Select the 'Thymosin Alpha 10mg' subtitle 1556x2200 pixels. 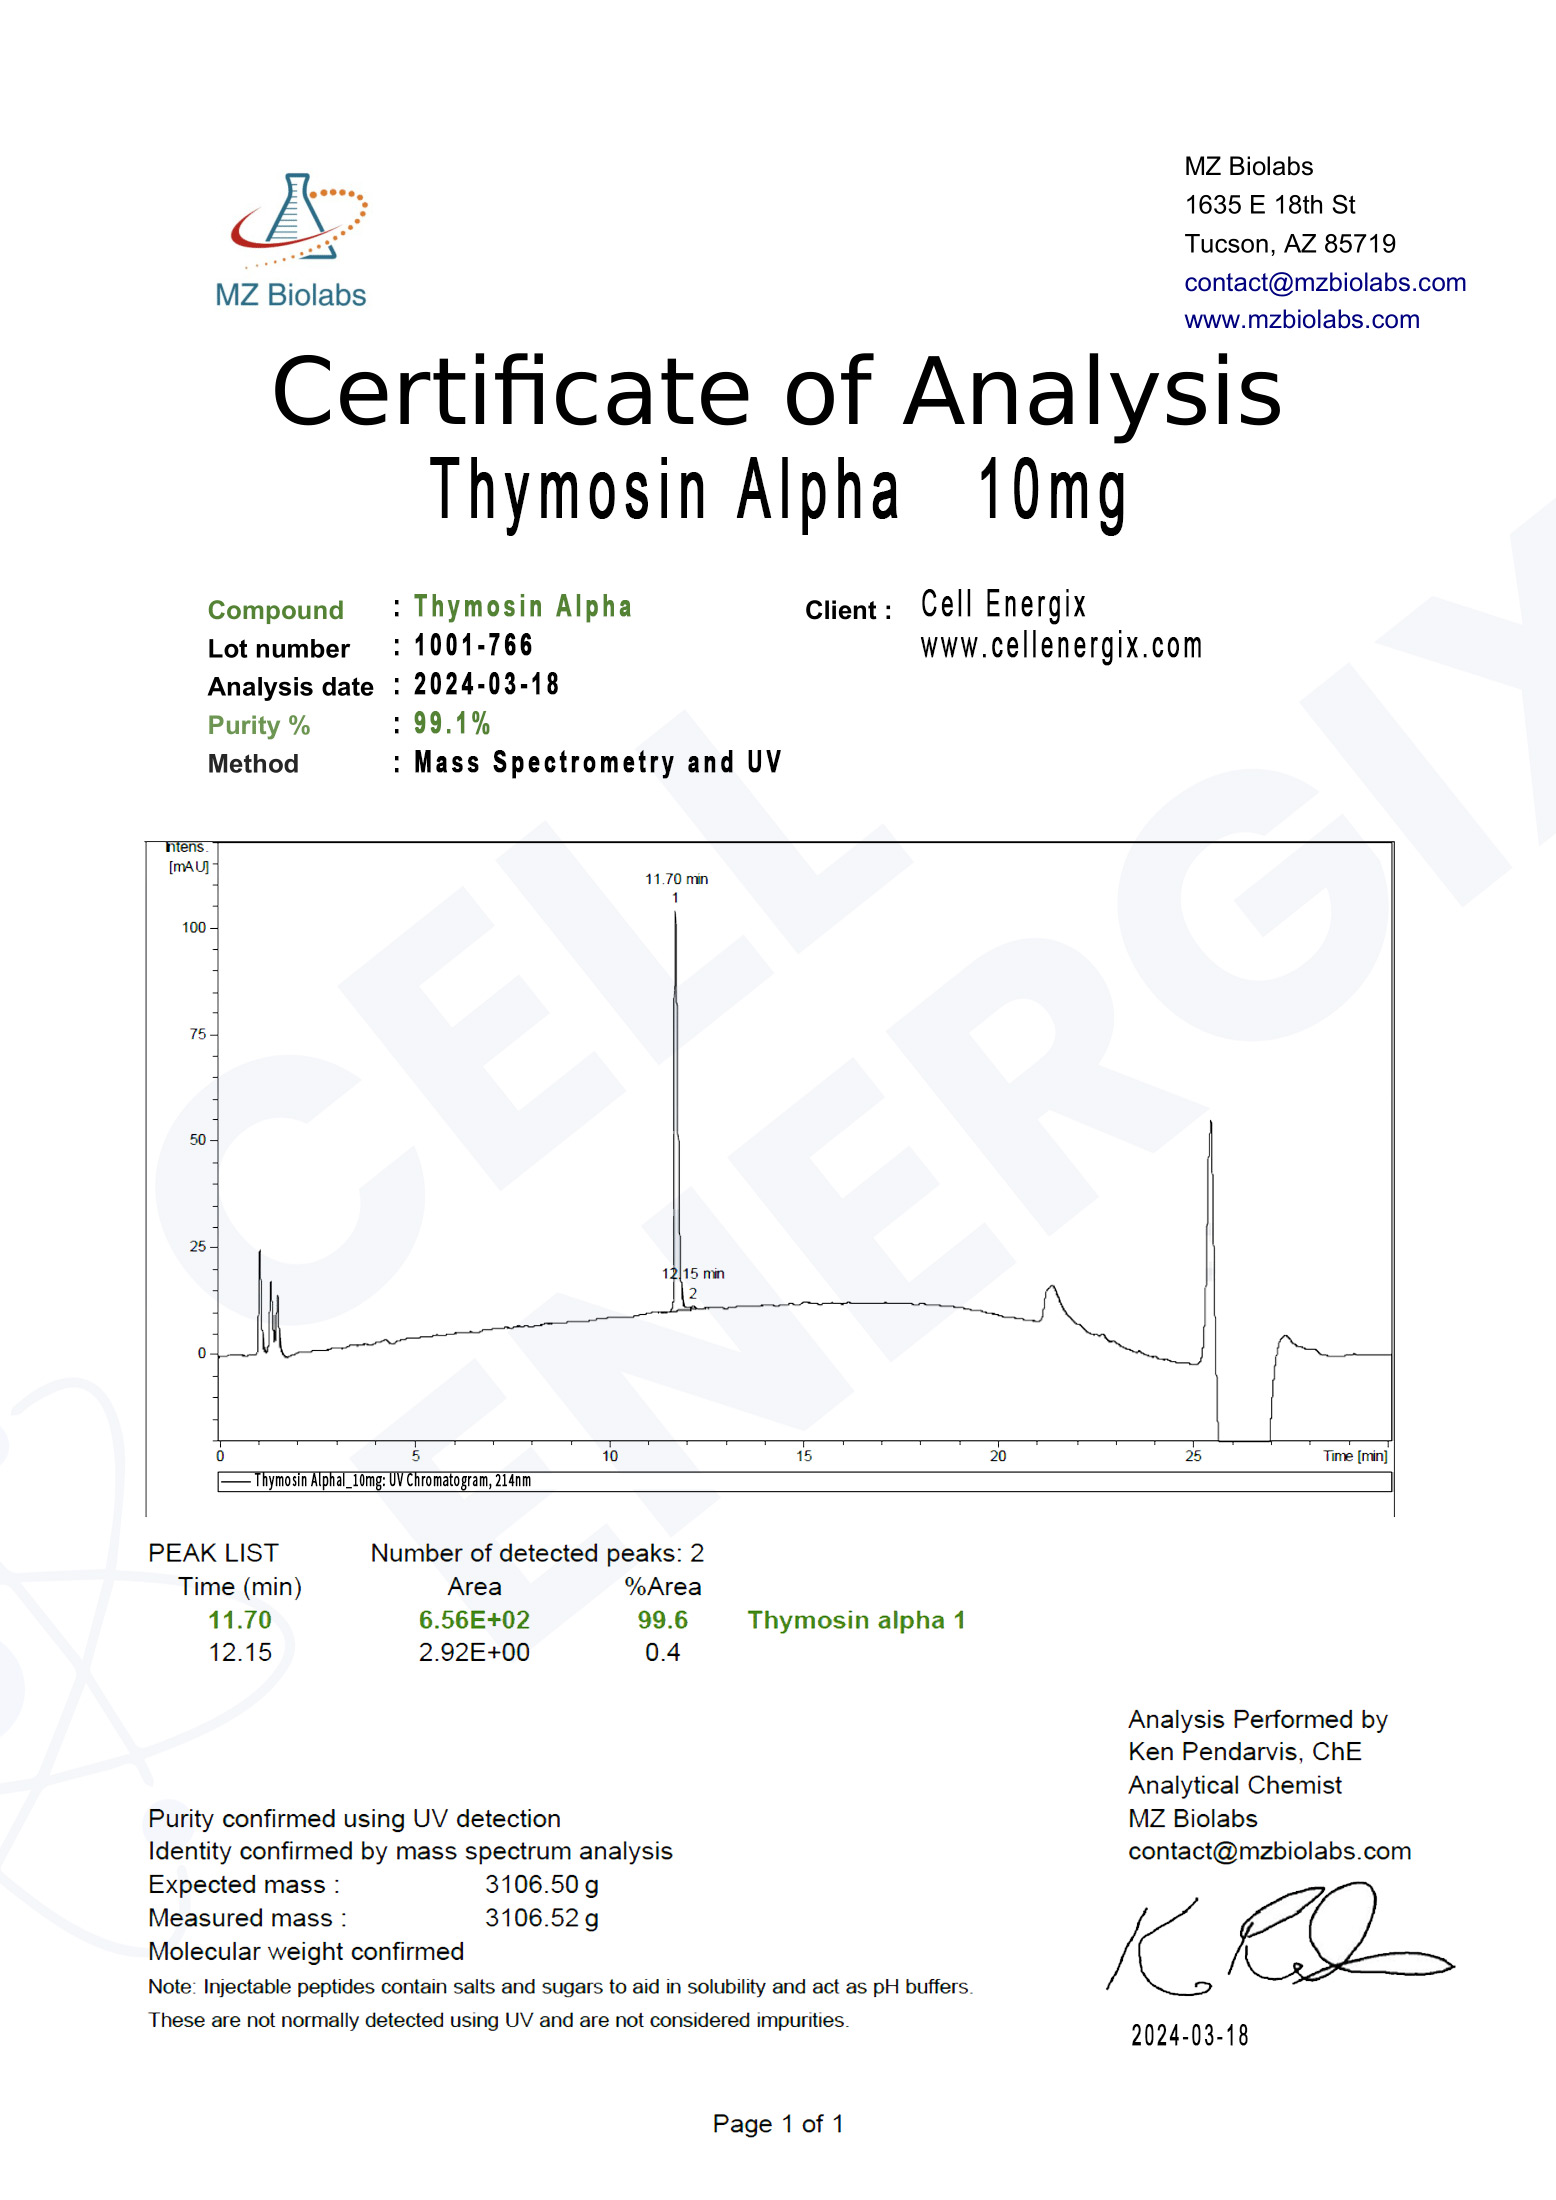coord(778,492)
